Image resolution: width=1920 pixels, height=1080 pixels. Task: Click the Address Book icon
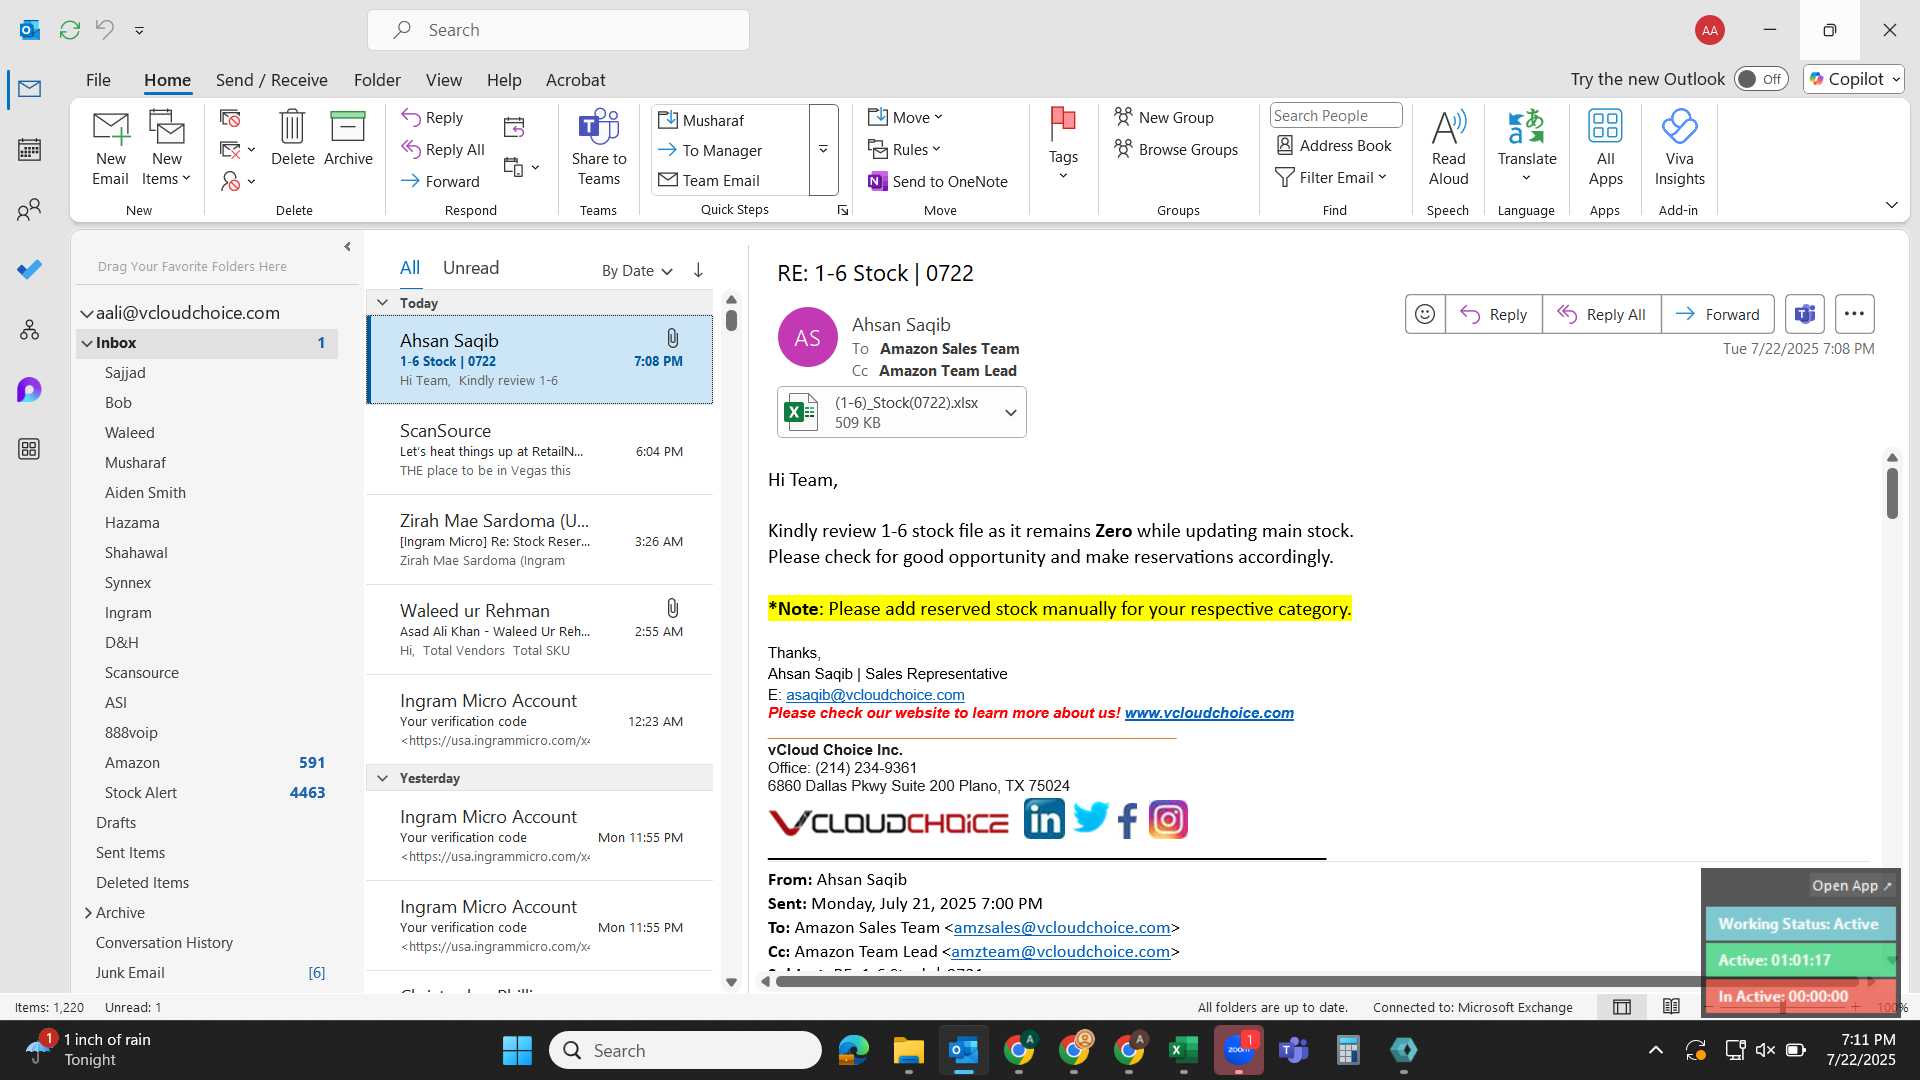(x=1334, y=146)
